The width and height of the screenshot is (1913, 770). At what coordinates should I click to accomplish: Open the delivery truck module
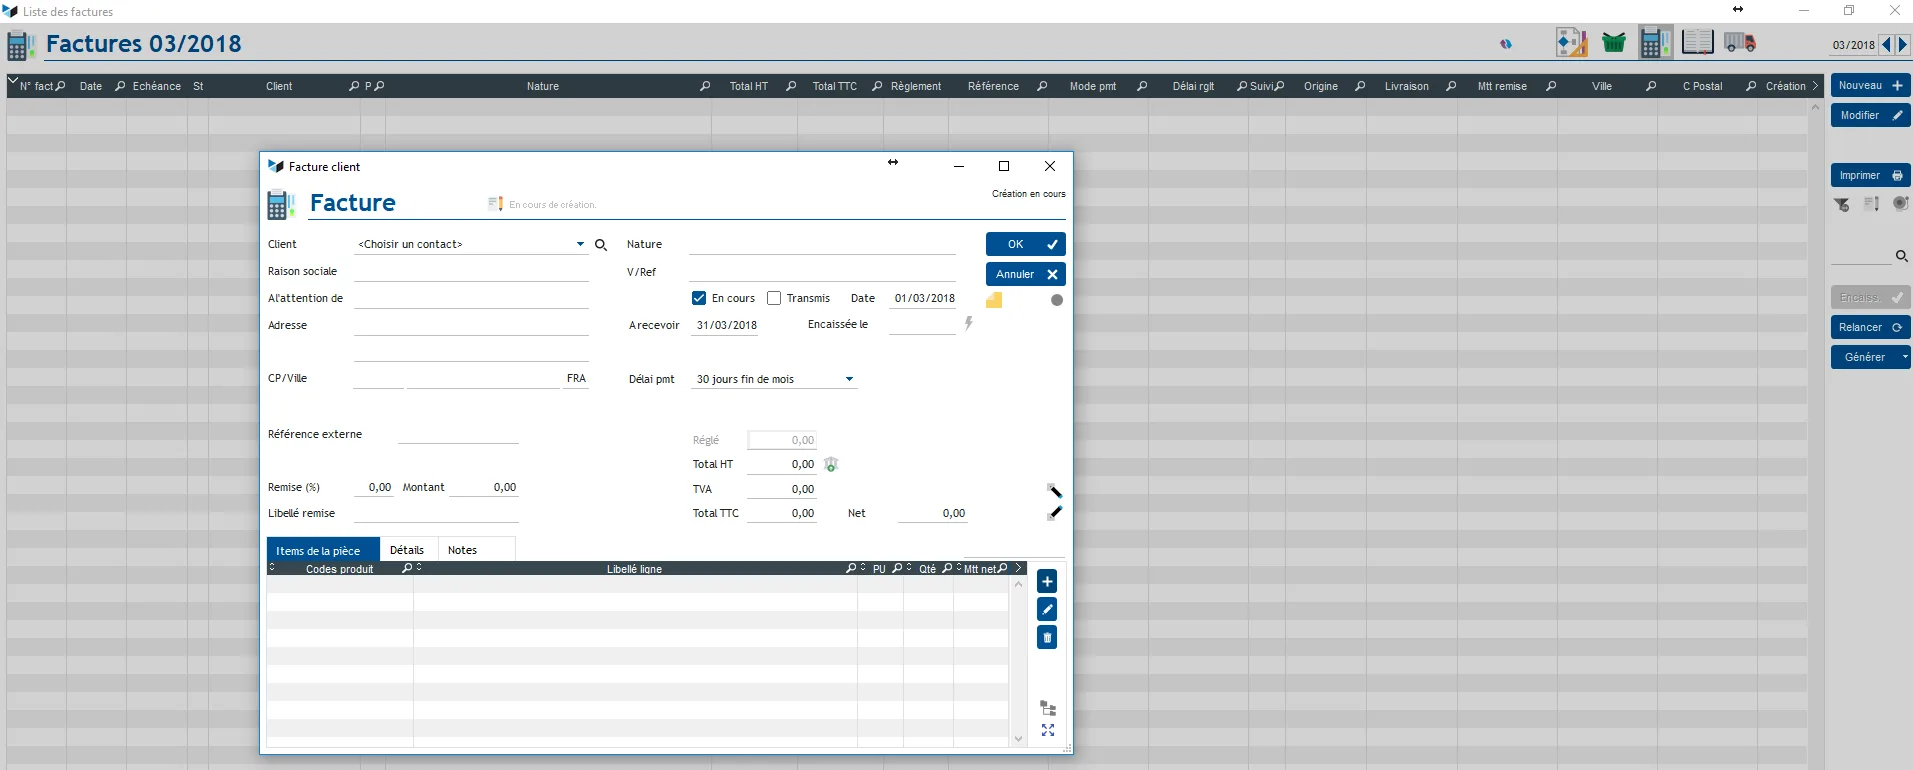click(1739, 43)
